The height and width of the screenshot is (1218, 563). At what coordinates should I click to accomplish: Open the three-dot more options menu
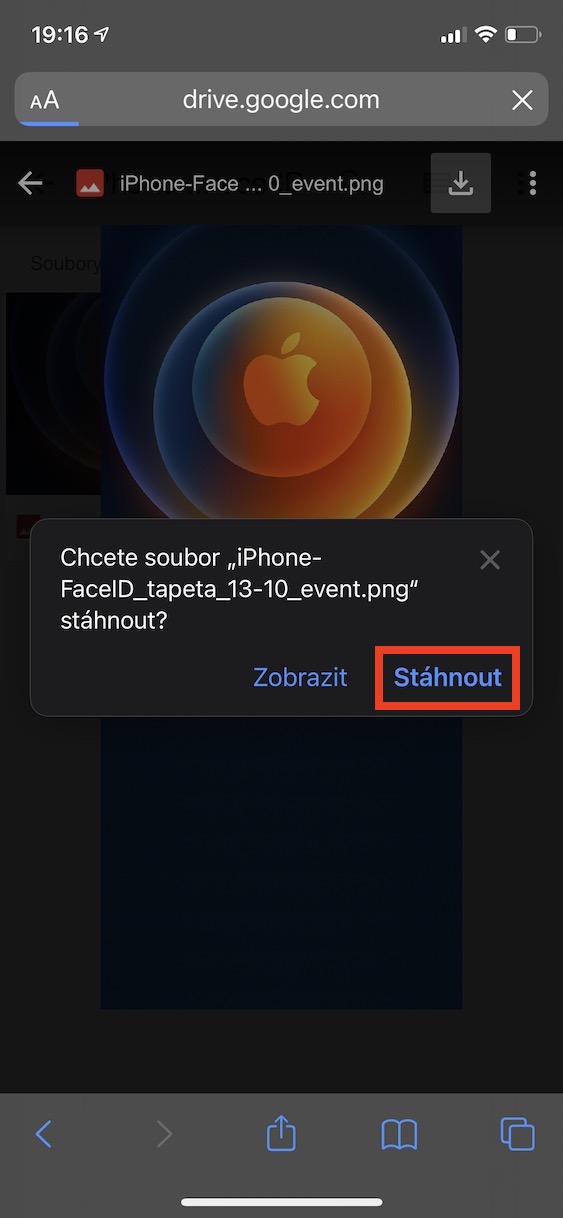pos(532,183)
